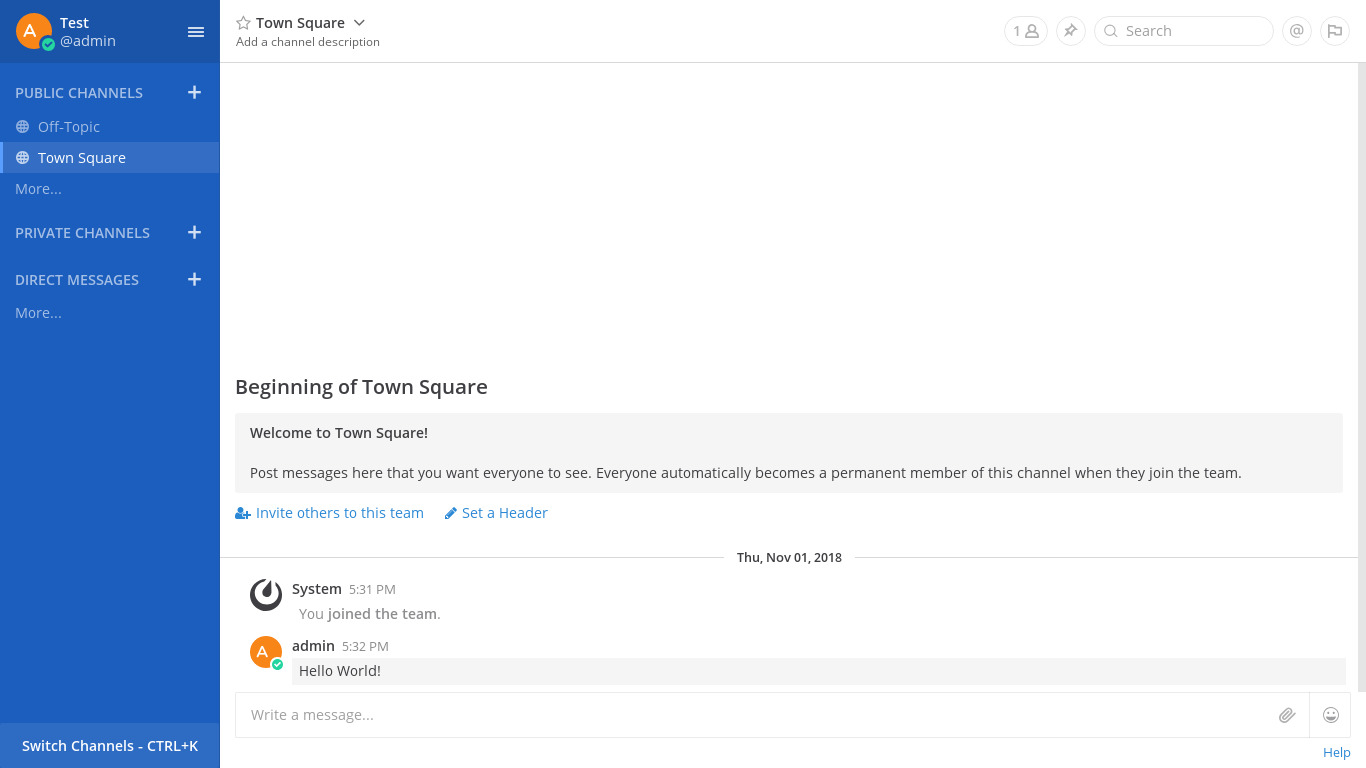The height and width of the screenshot is (768, 1366).
Task: Click the Search input field
Action: pos(1192,31)
